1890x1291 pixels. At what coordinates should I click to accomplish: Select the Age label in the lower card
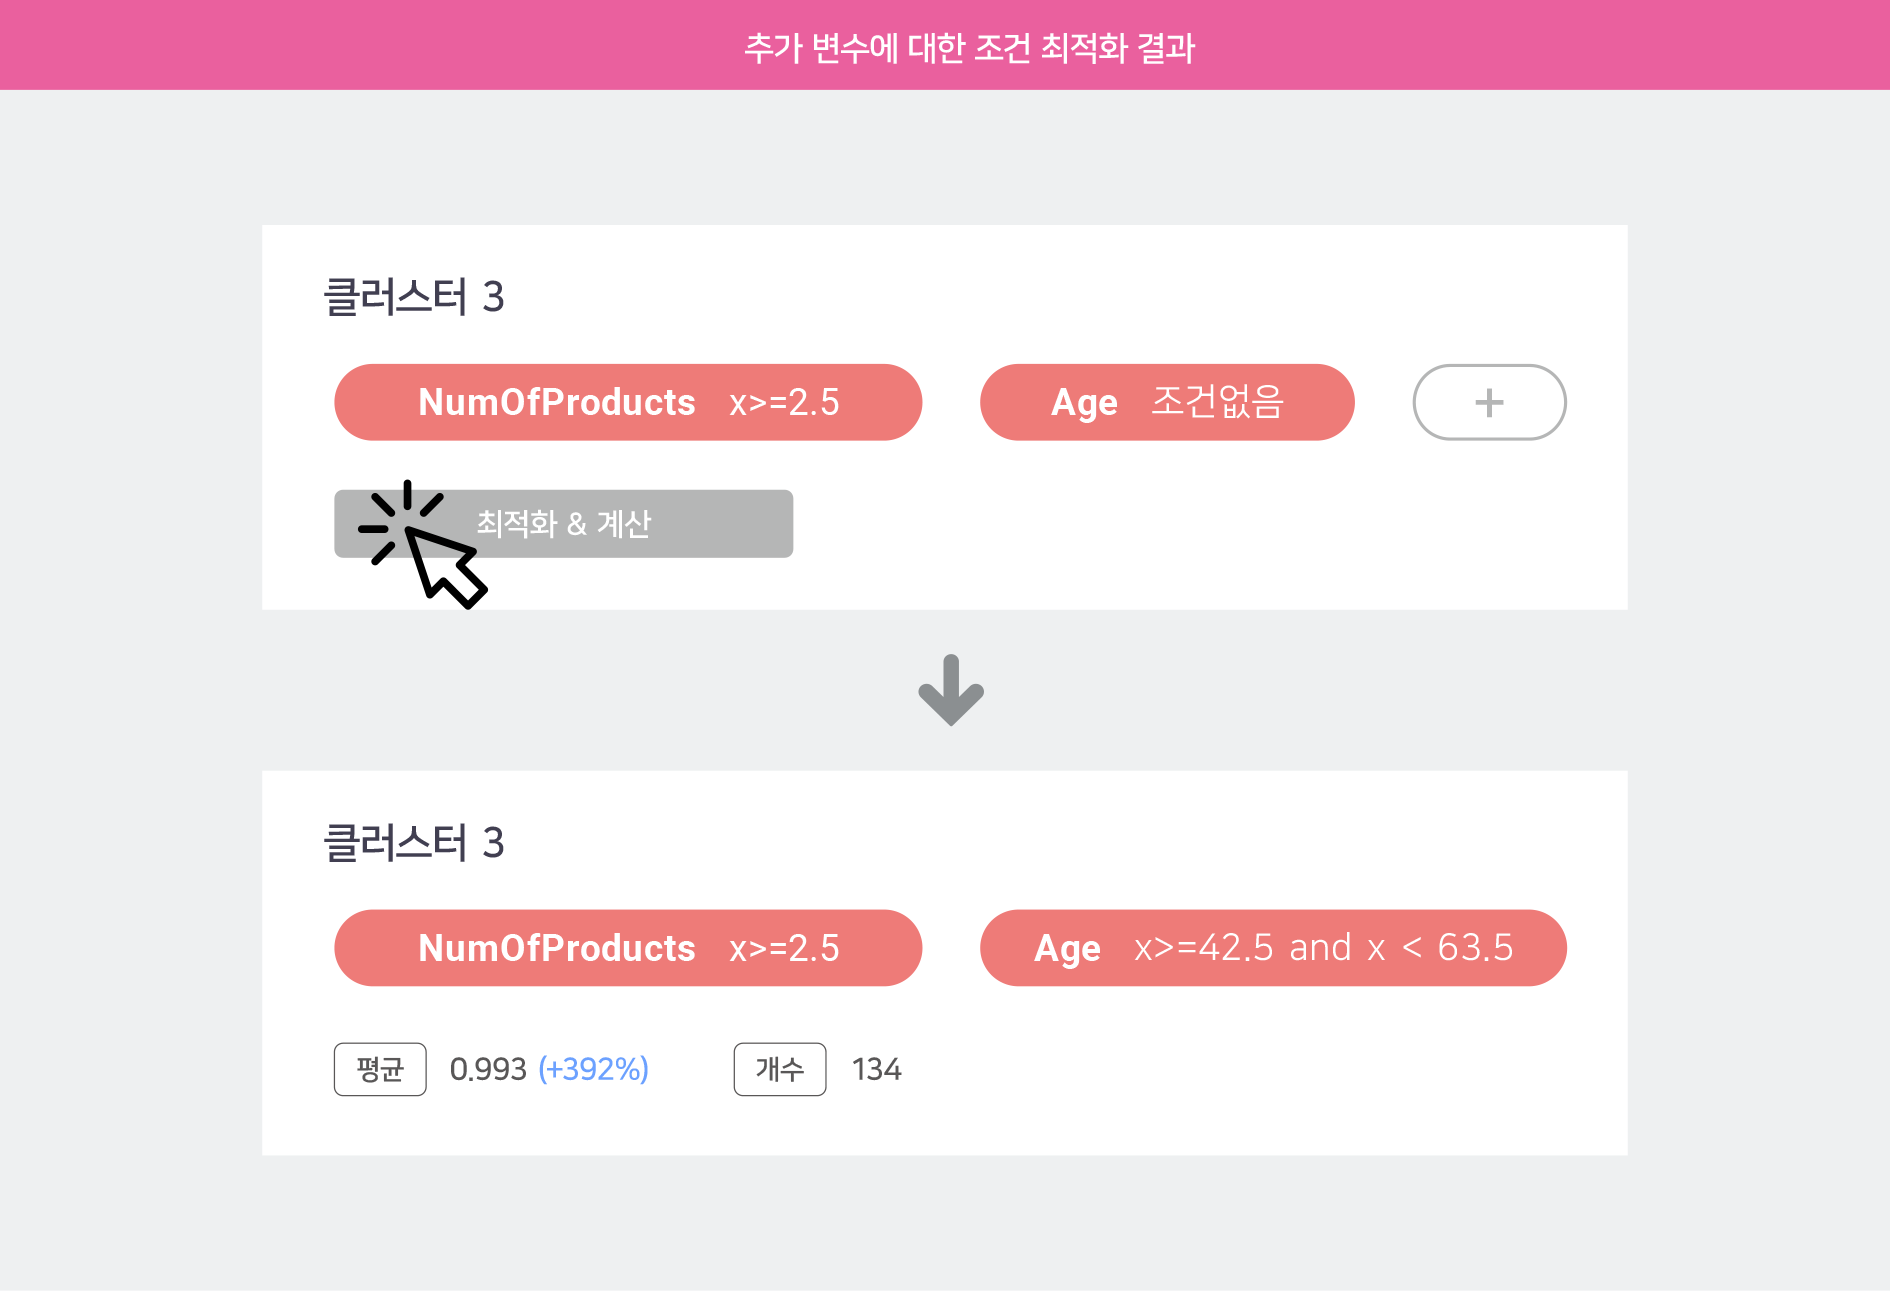coord(1067,948)
